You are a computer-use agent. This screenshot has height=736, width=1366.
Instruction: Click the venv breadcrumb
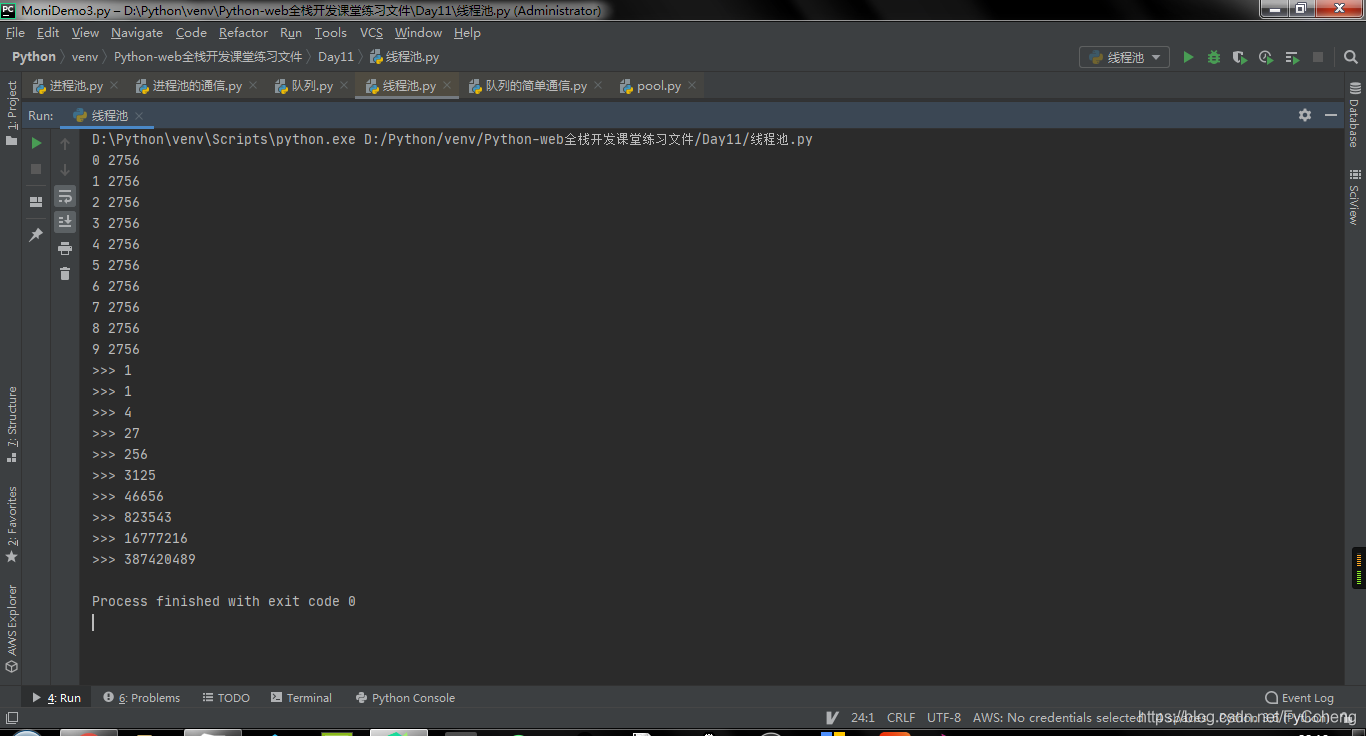[85, 57]
